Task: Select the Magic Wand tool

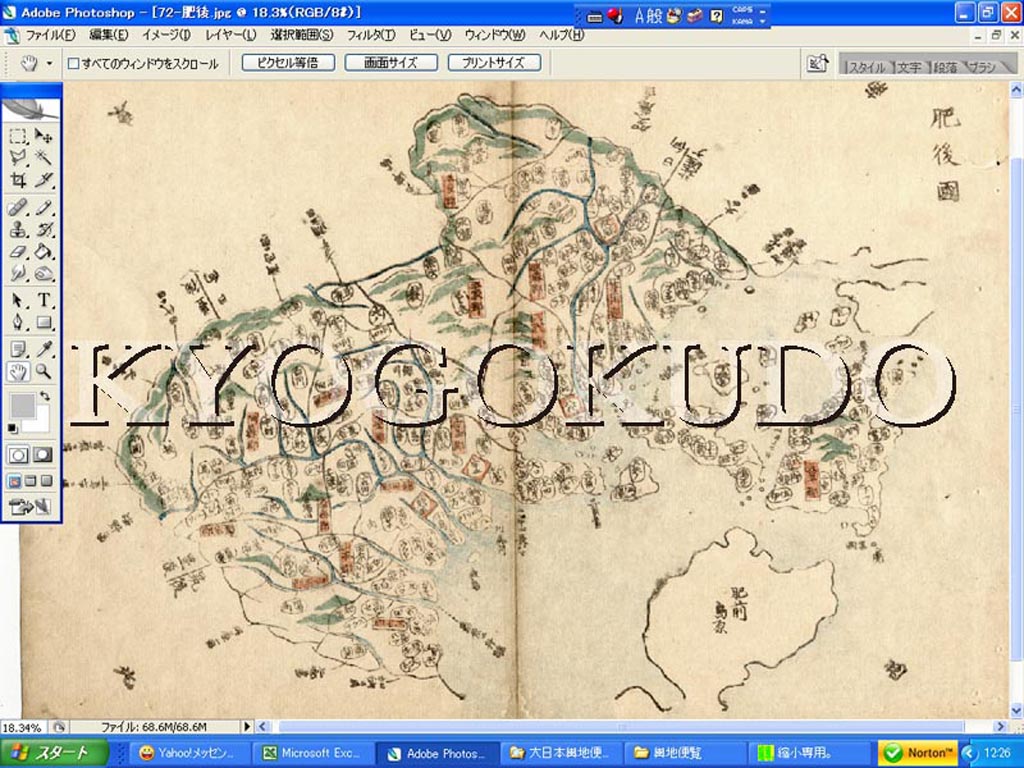Action: tap(45, 157)
